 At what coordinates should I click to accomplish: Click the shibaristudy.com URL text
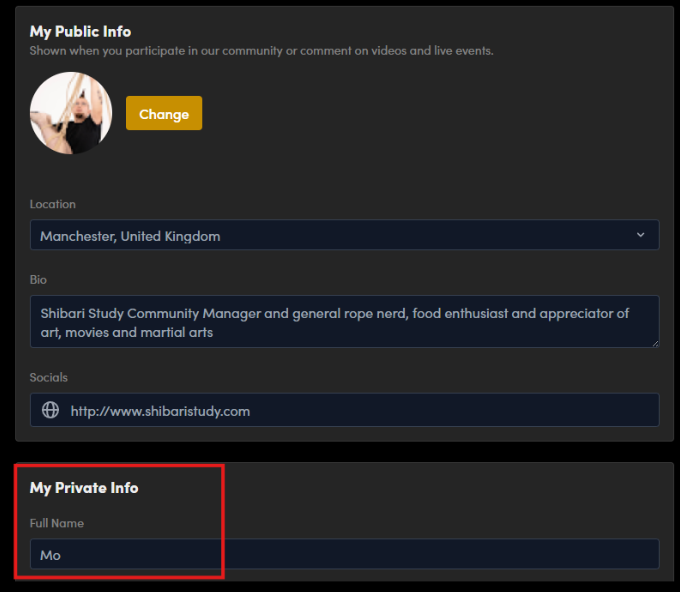(x=160, y=410)
